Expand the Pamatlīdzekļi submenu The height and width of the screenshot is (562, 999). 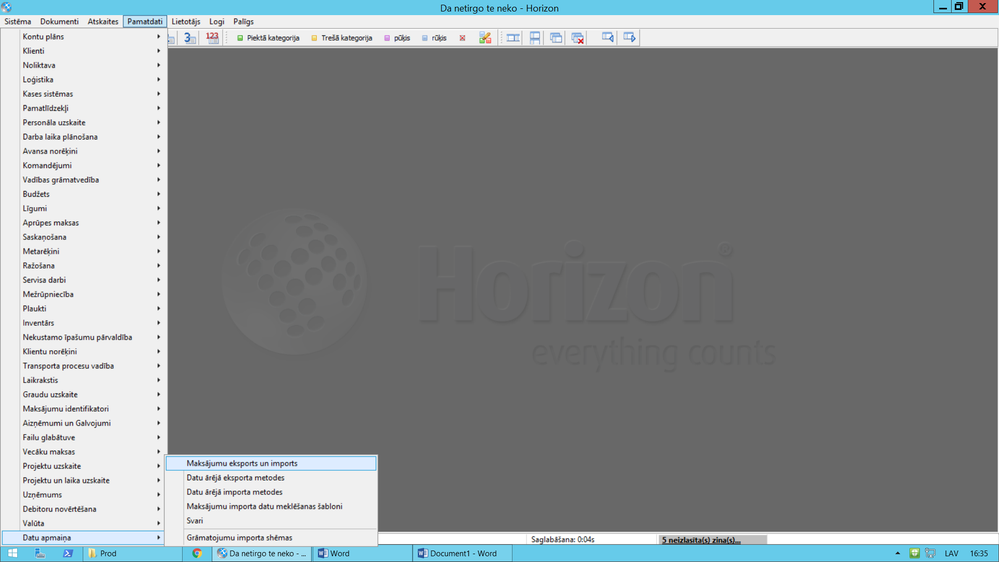pos(83,108)
